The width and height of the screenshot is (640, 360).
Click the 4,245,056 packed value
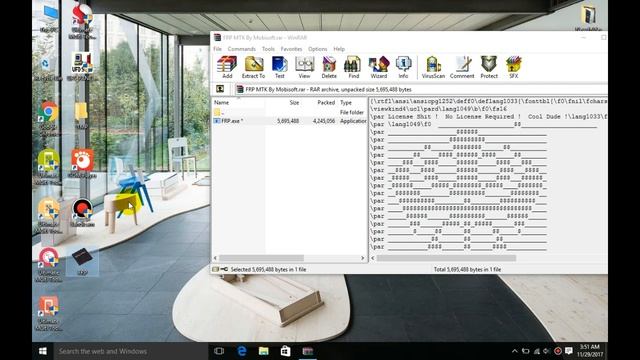point(324,121)
